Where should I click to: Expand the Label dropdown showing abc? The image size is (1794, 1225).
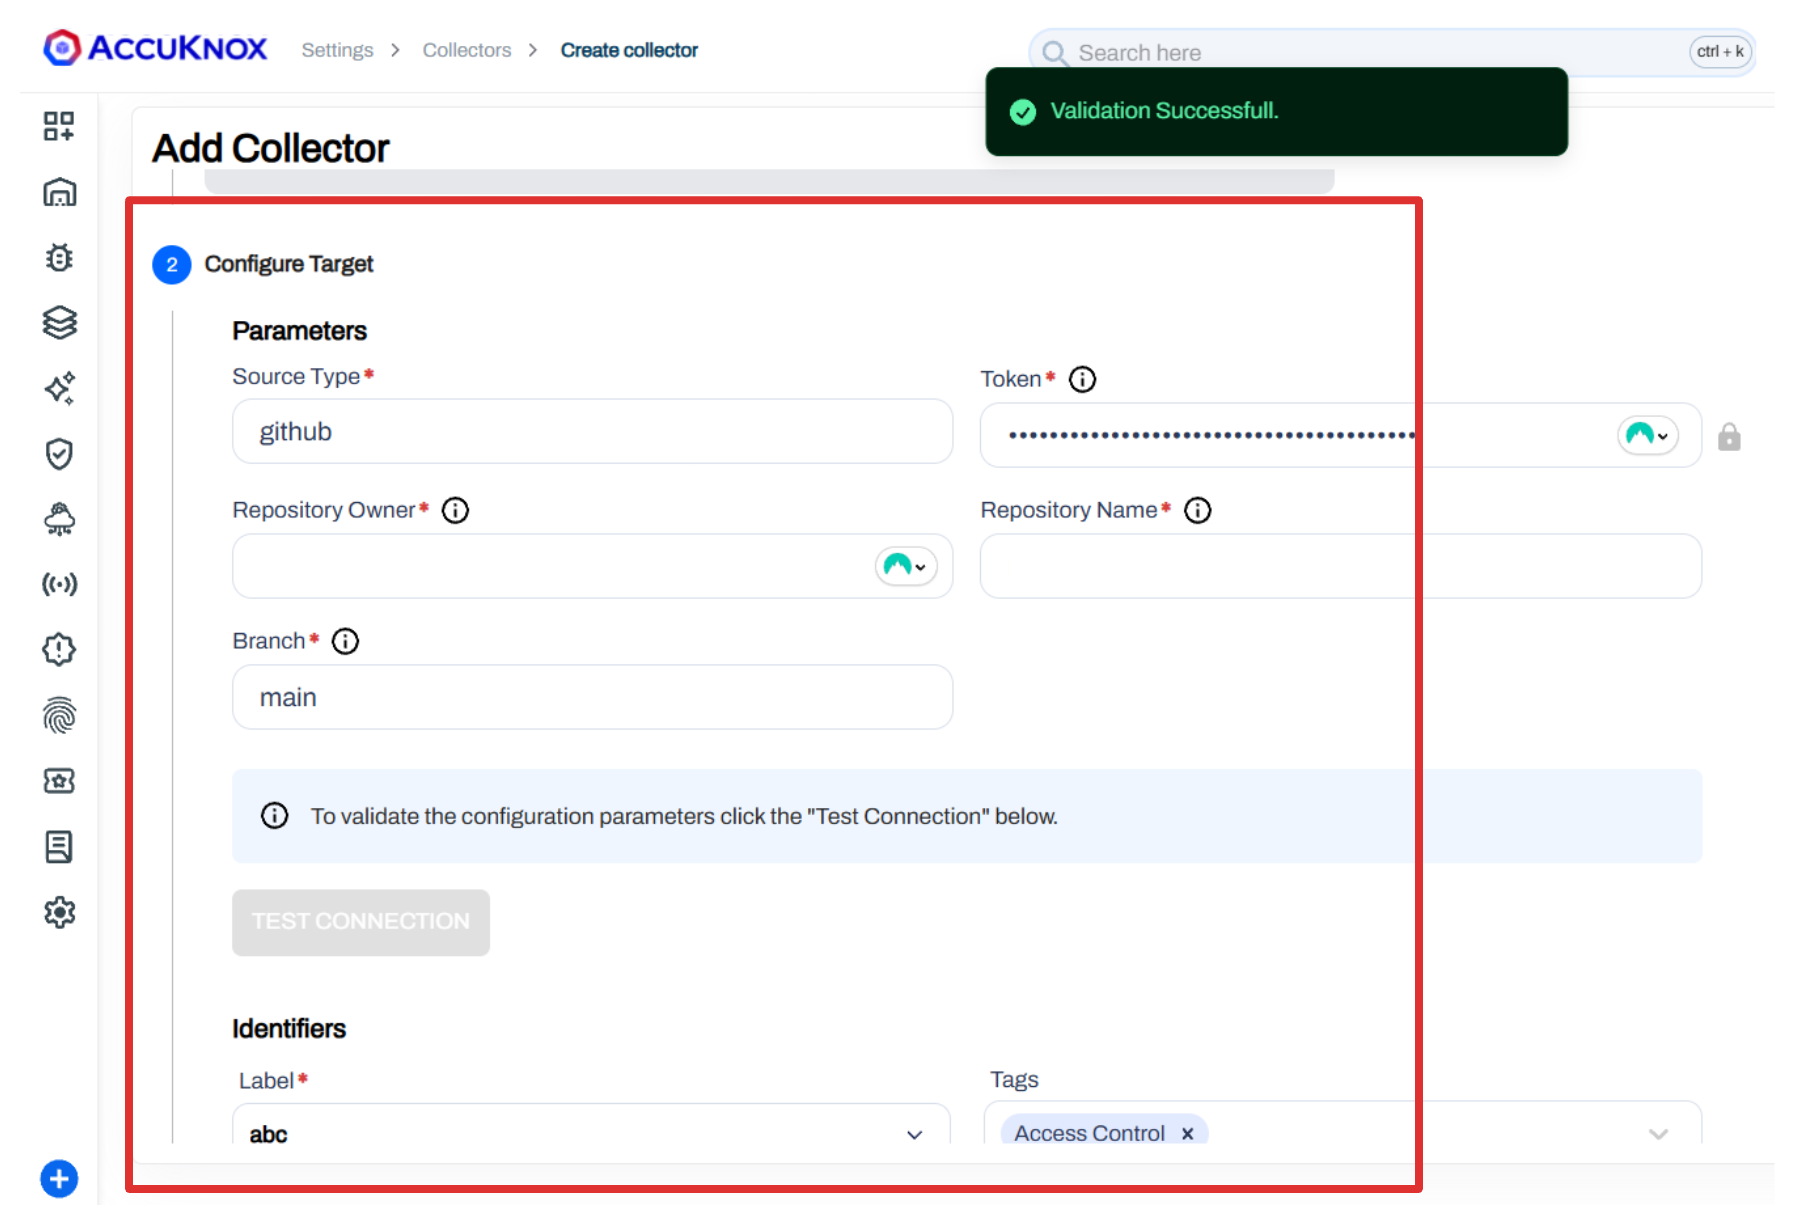pyautogui.click(x=913, y=1133)
